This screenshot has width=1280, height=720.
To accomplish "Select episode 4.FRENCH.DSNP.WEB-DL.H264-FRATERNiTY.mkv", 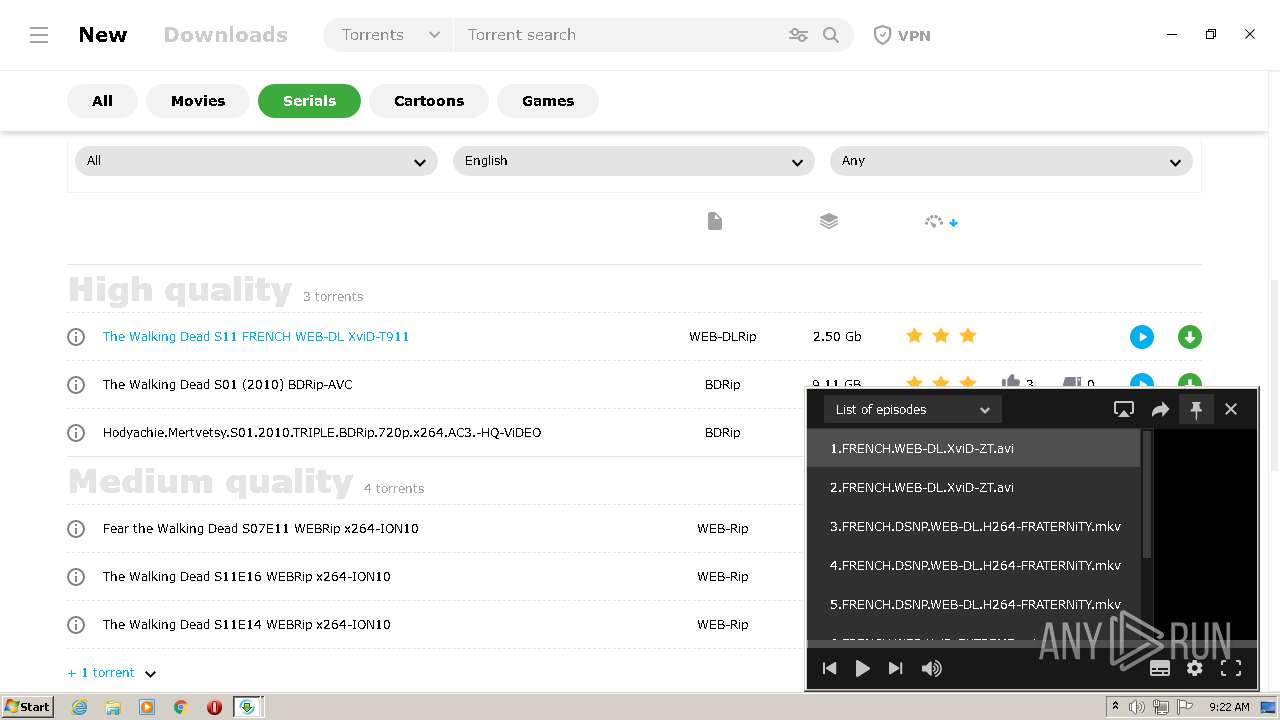I will point(973,565).
